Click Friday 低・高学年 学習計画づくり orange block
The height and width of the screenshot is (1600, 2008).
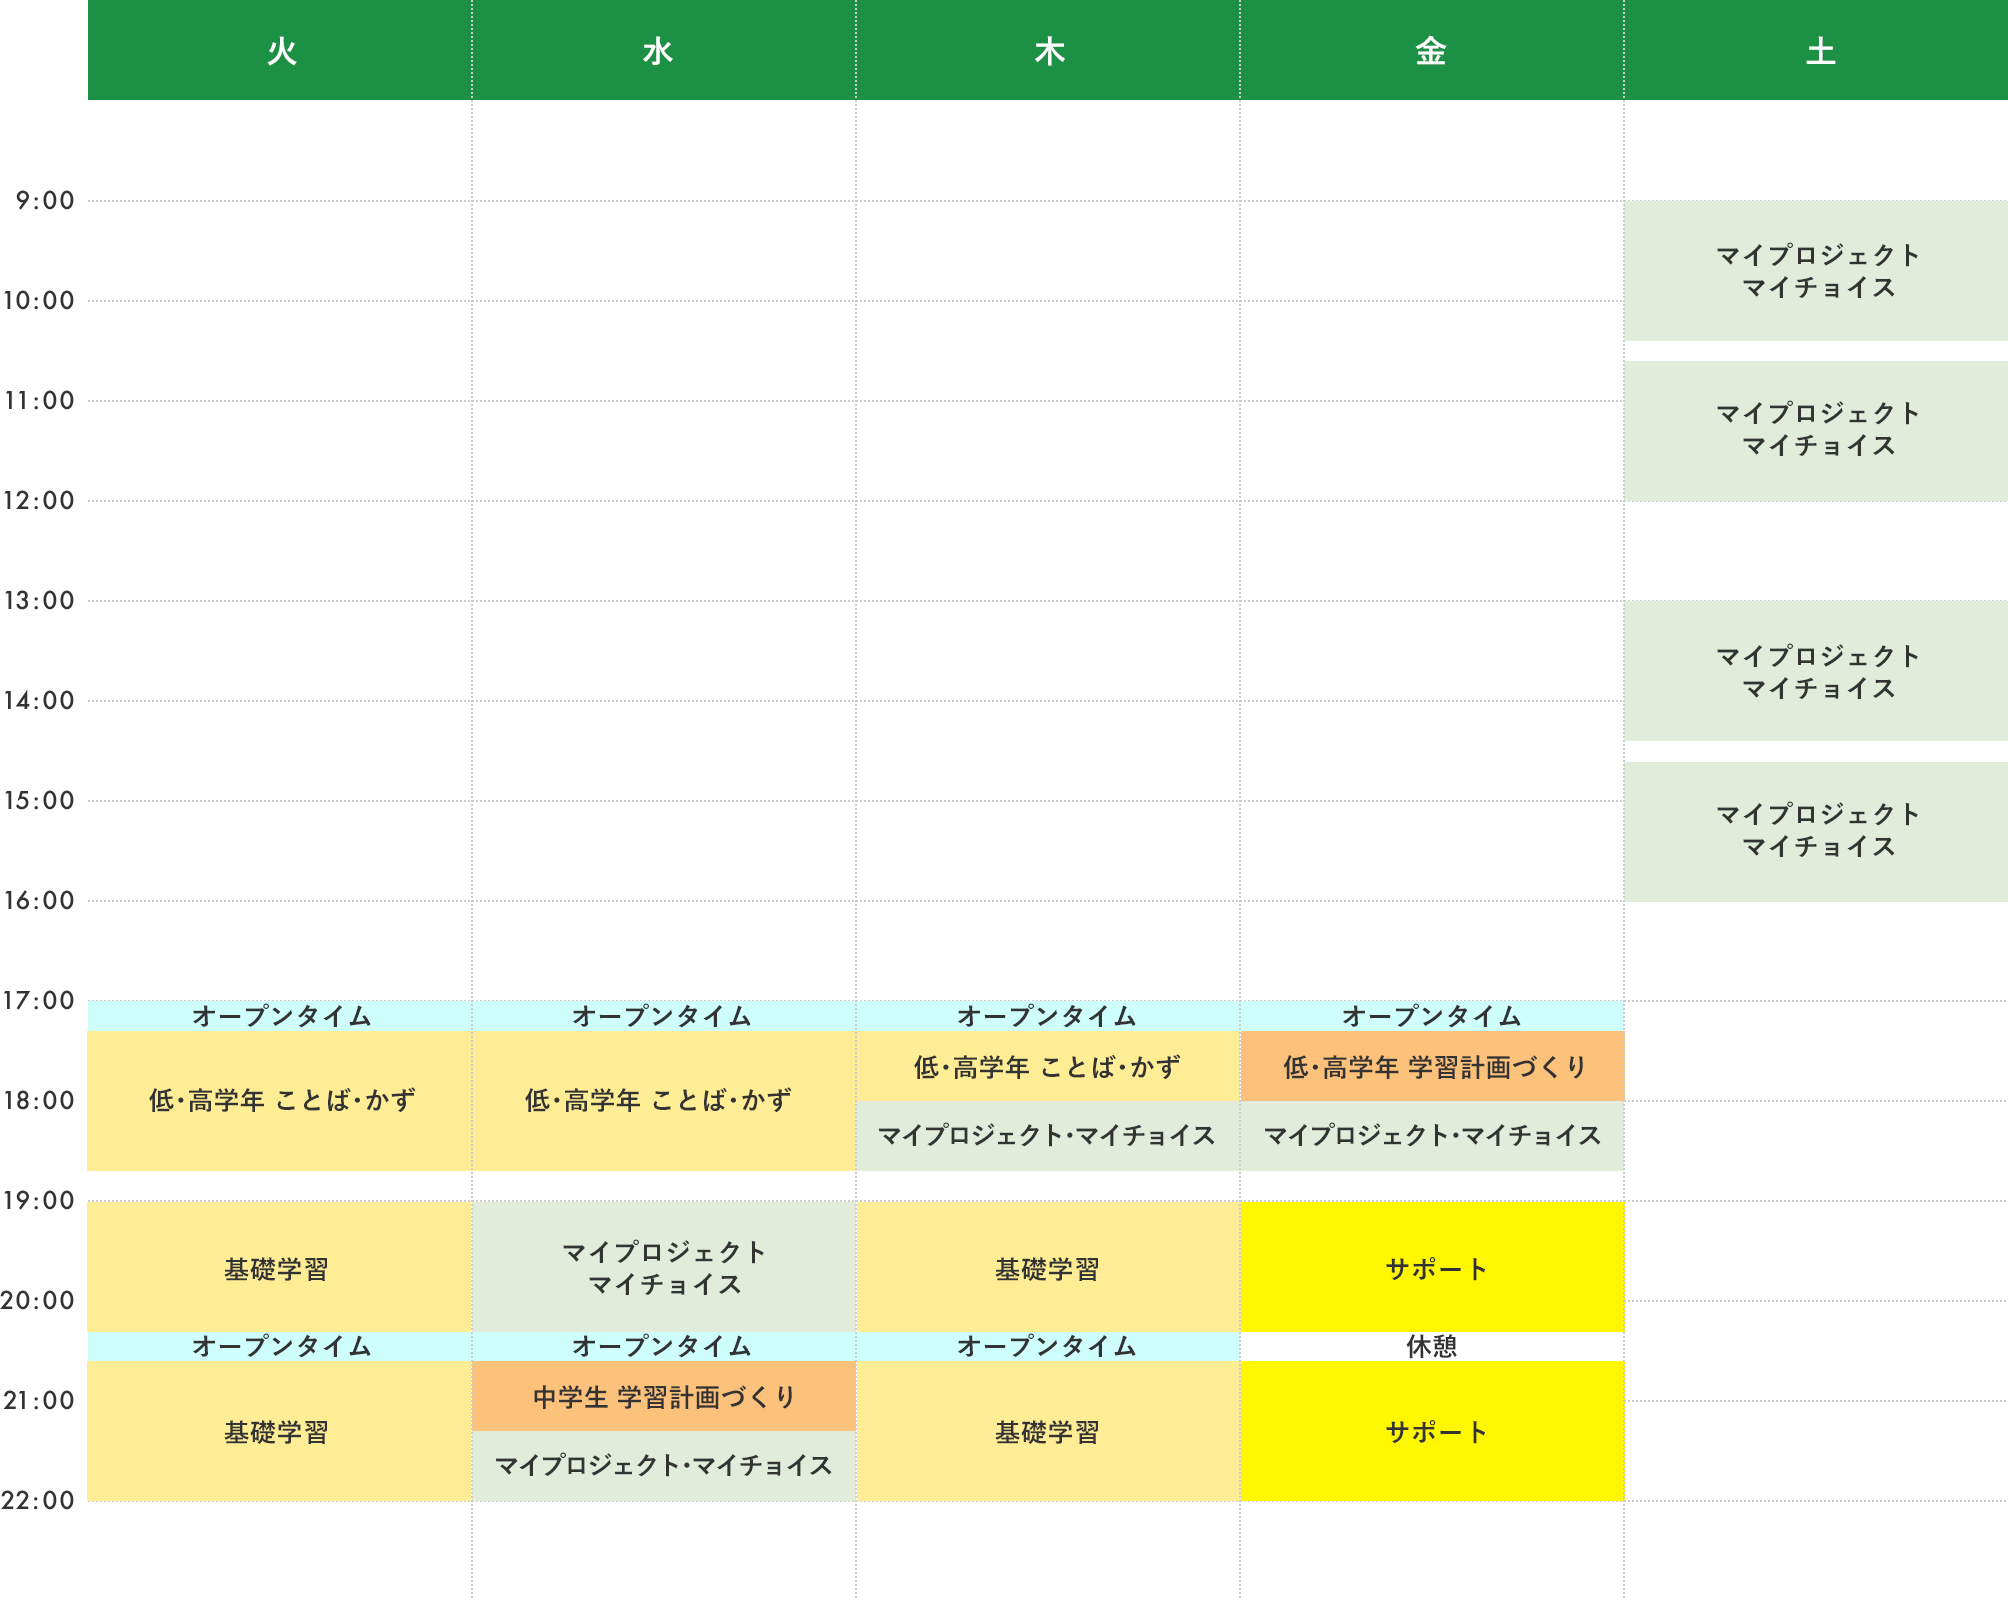[x=1433, y=1067]
